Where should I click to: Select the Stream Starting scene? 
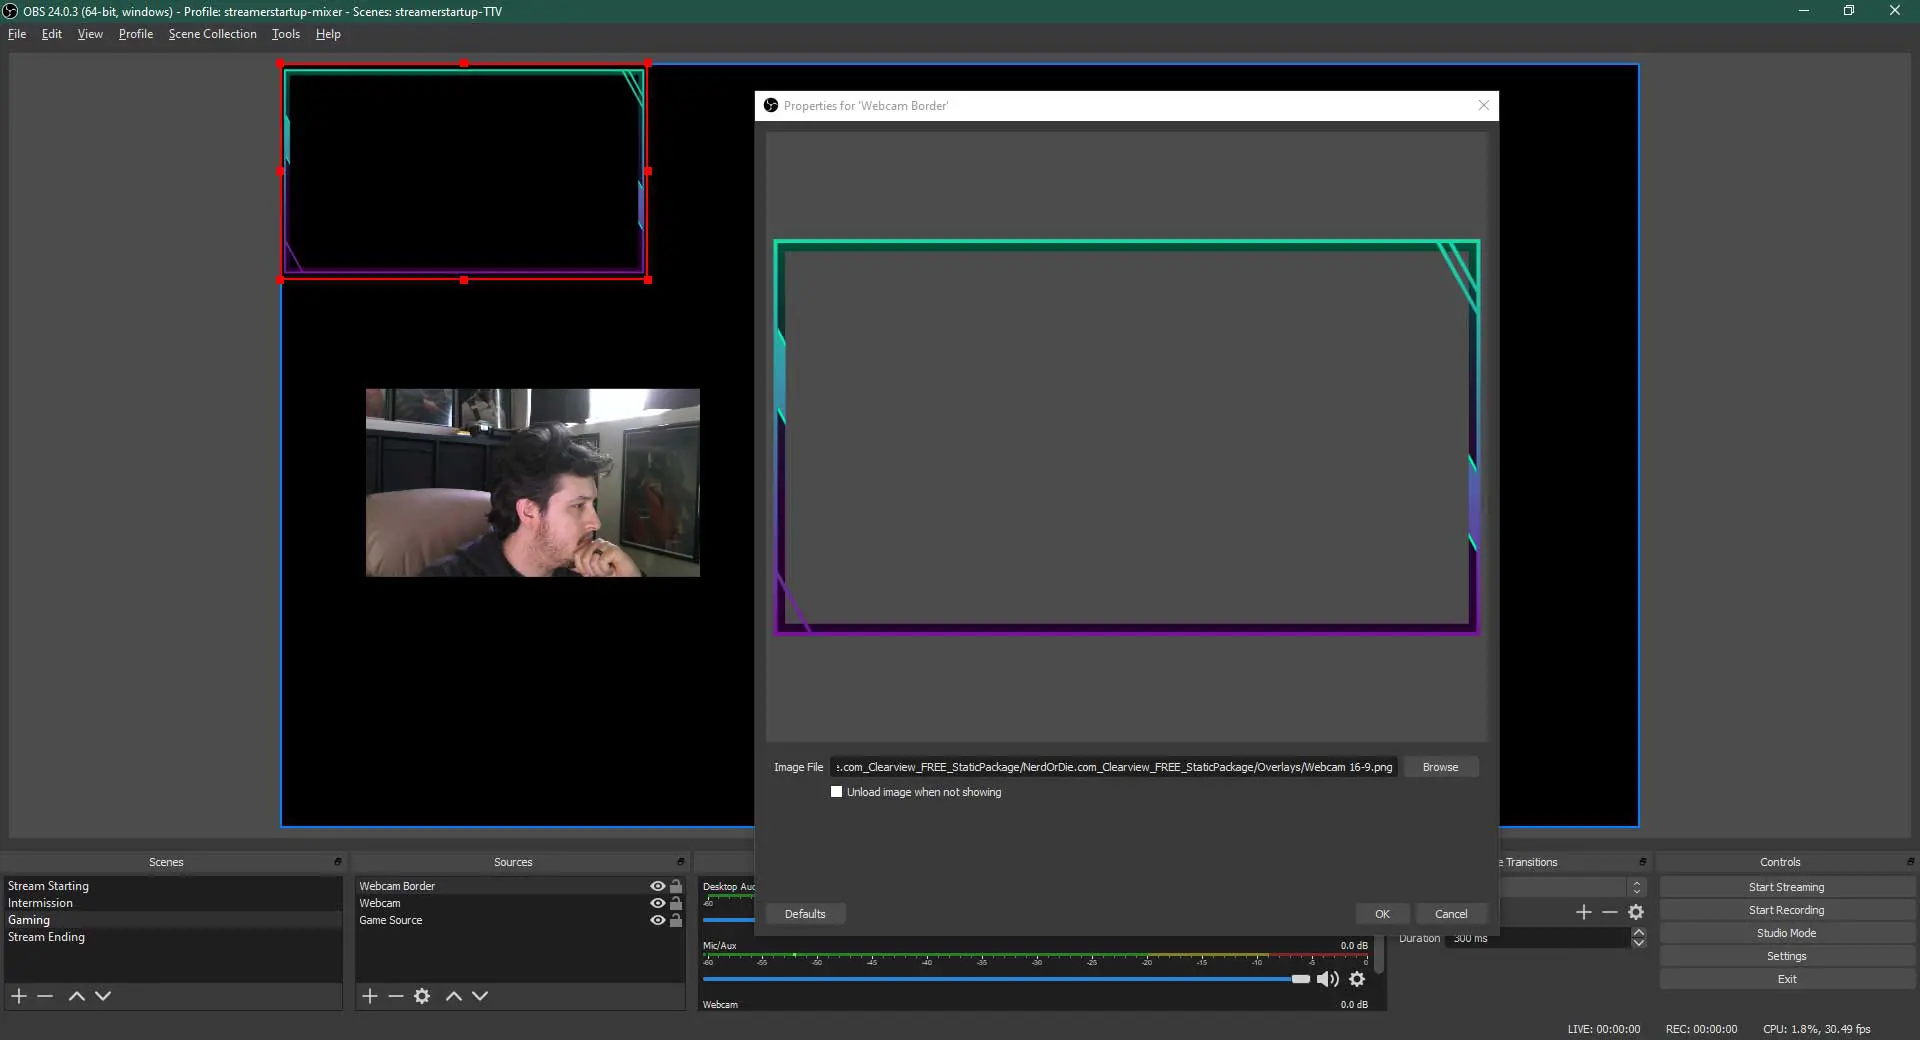point(173,886)
